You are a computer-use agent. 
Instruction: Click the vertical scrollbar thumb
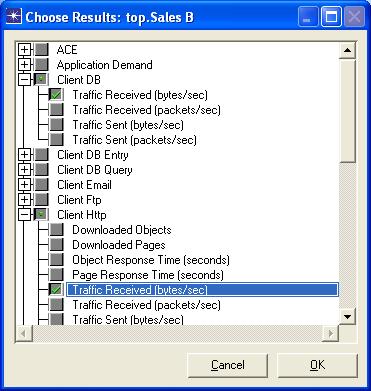click(x=347, y=110)
